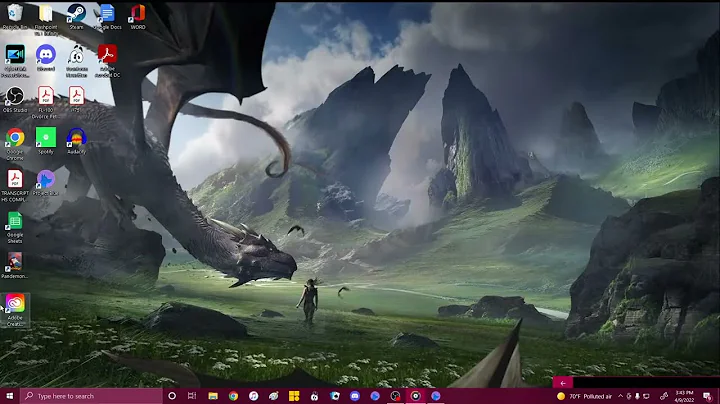Open the Pandemon... desktop shortcut
Image resolution: width=720 pixels, height=404 pixels.
click(x=15, y=265)
